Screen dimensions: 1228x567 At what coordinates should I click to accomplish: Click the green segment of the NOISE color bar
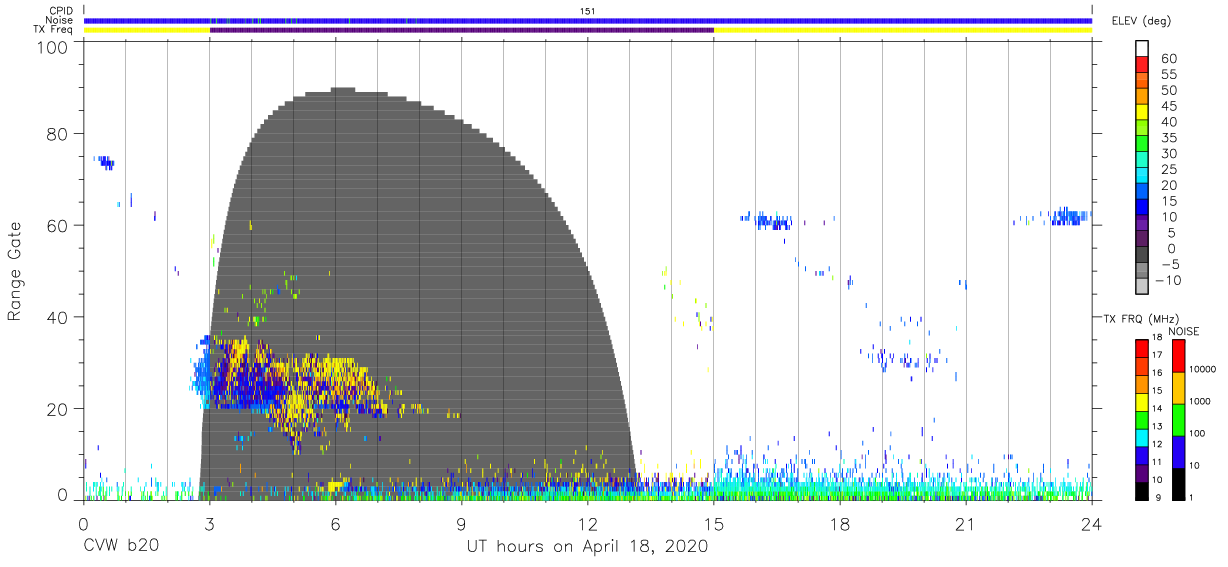pos(1178,420)
